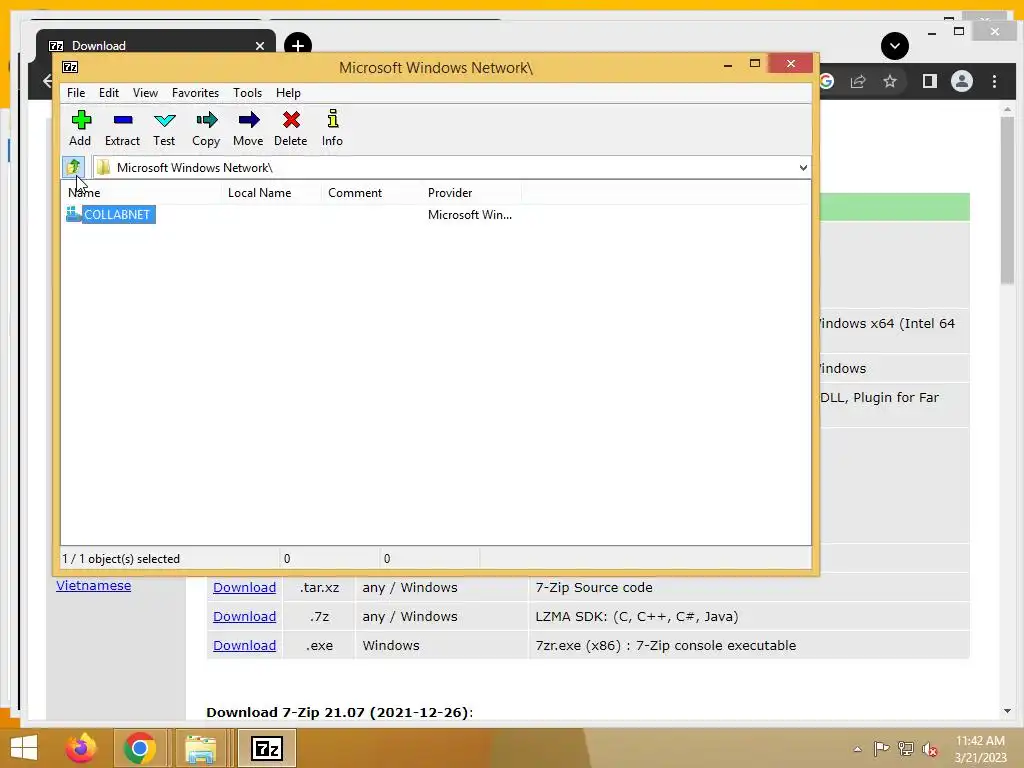Screen dimensions: 1024x768
Task: Open the View menu
Action: 145,93
